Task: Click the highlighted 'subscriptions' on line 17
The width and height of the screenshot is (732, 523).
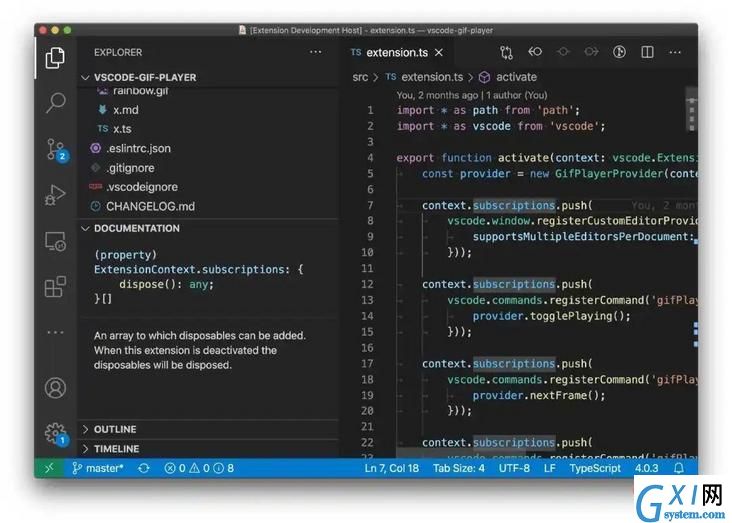Action: [x=514, y=364]
